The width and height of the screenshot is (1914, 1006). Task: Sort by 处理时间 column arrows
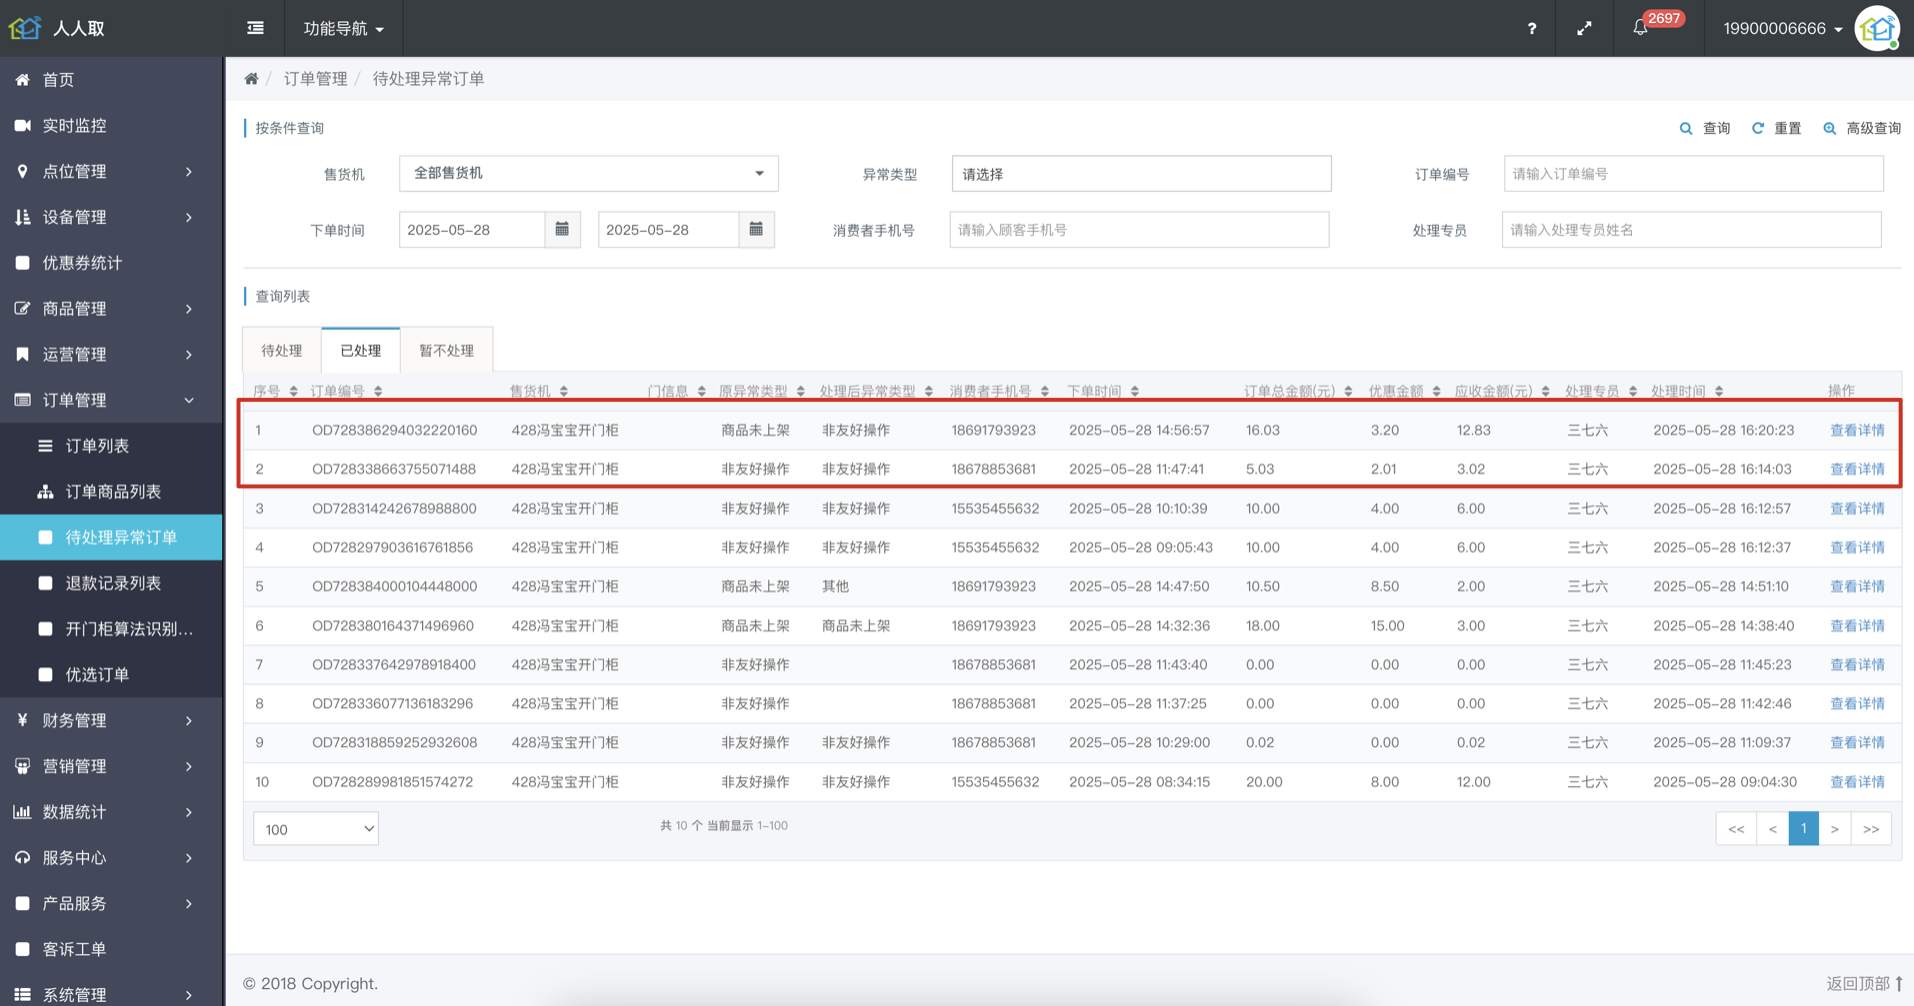(1719, 391)
